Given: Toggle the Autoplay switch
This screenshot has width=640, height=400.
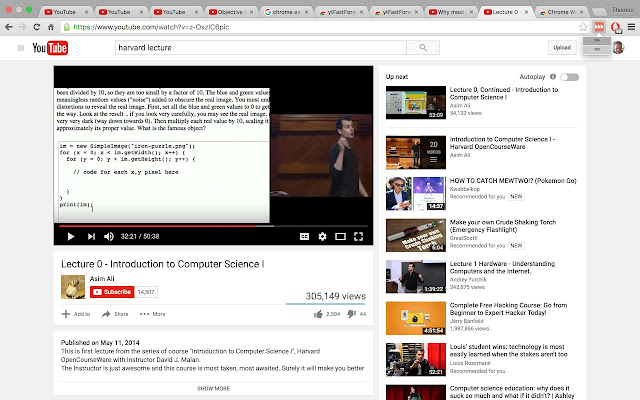Looking at the screenshot, I should click(x=569, y=77).
